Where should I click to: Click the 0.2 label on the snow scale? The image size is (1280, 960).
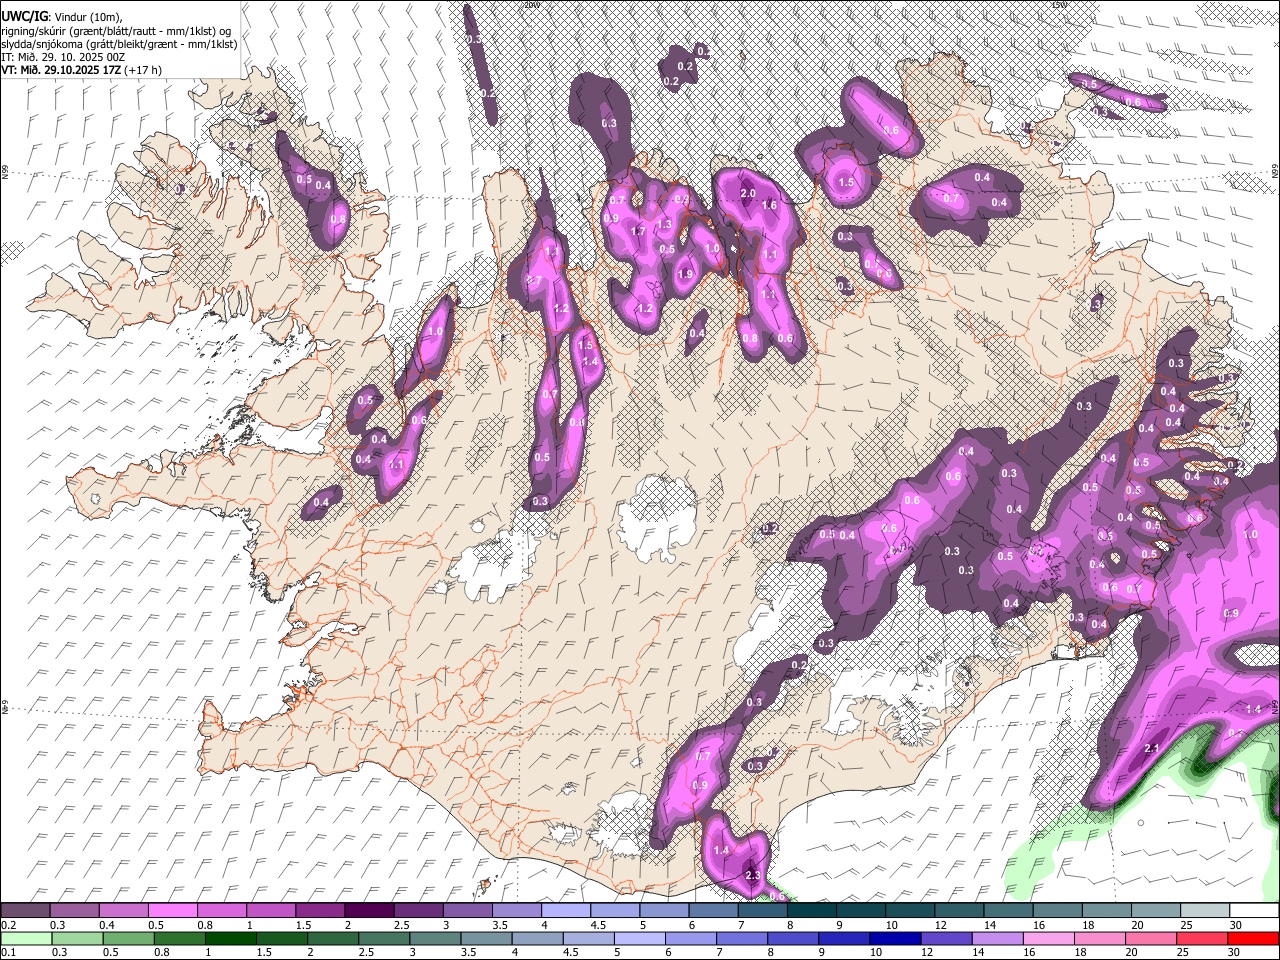click(x=7, y=925)
